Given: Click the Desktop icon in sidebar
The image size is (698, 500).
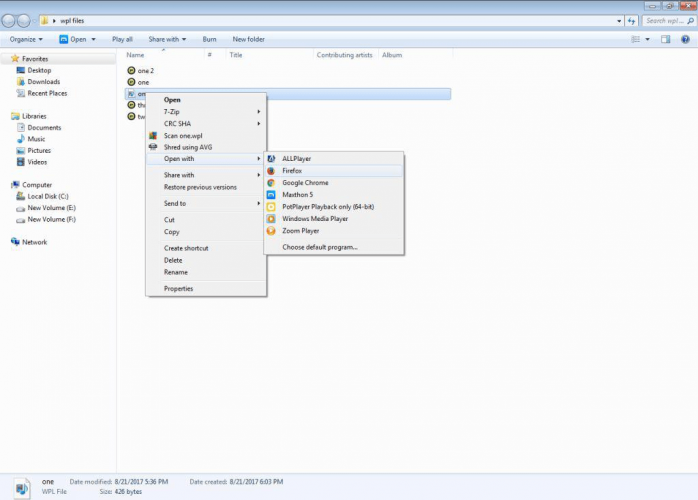Looking at the screenshot, I should pos(20,70).
